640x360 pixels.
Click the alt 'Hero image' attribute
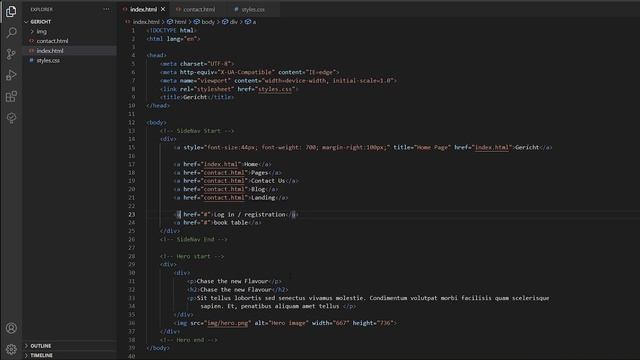click(x=281, y=323)
